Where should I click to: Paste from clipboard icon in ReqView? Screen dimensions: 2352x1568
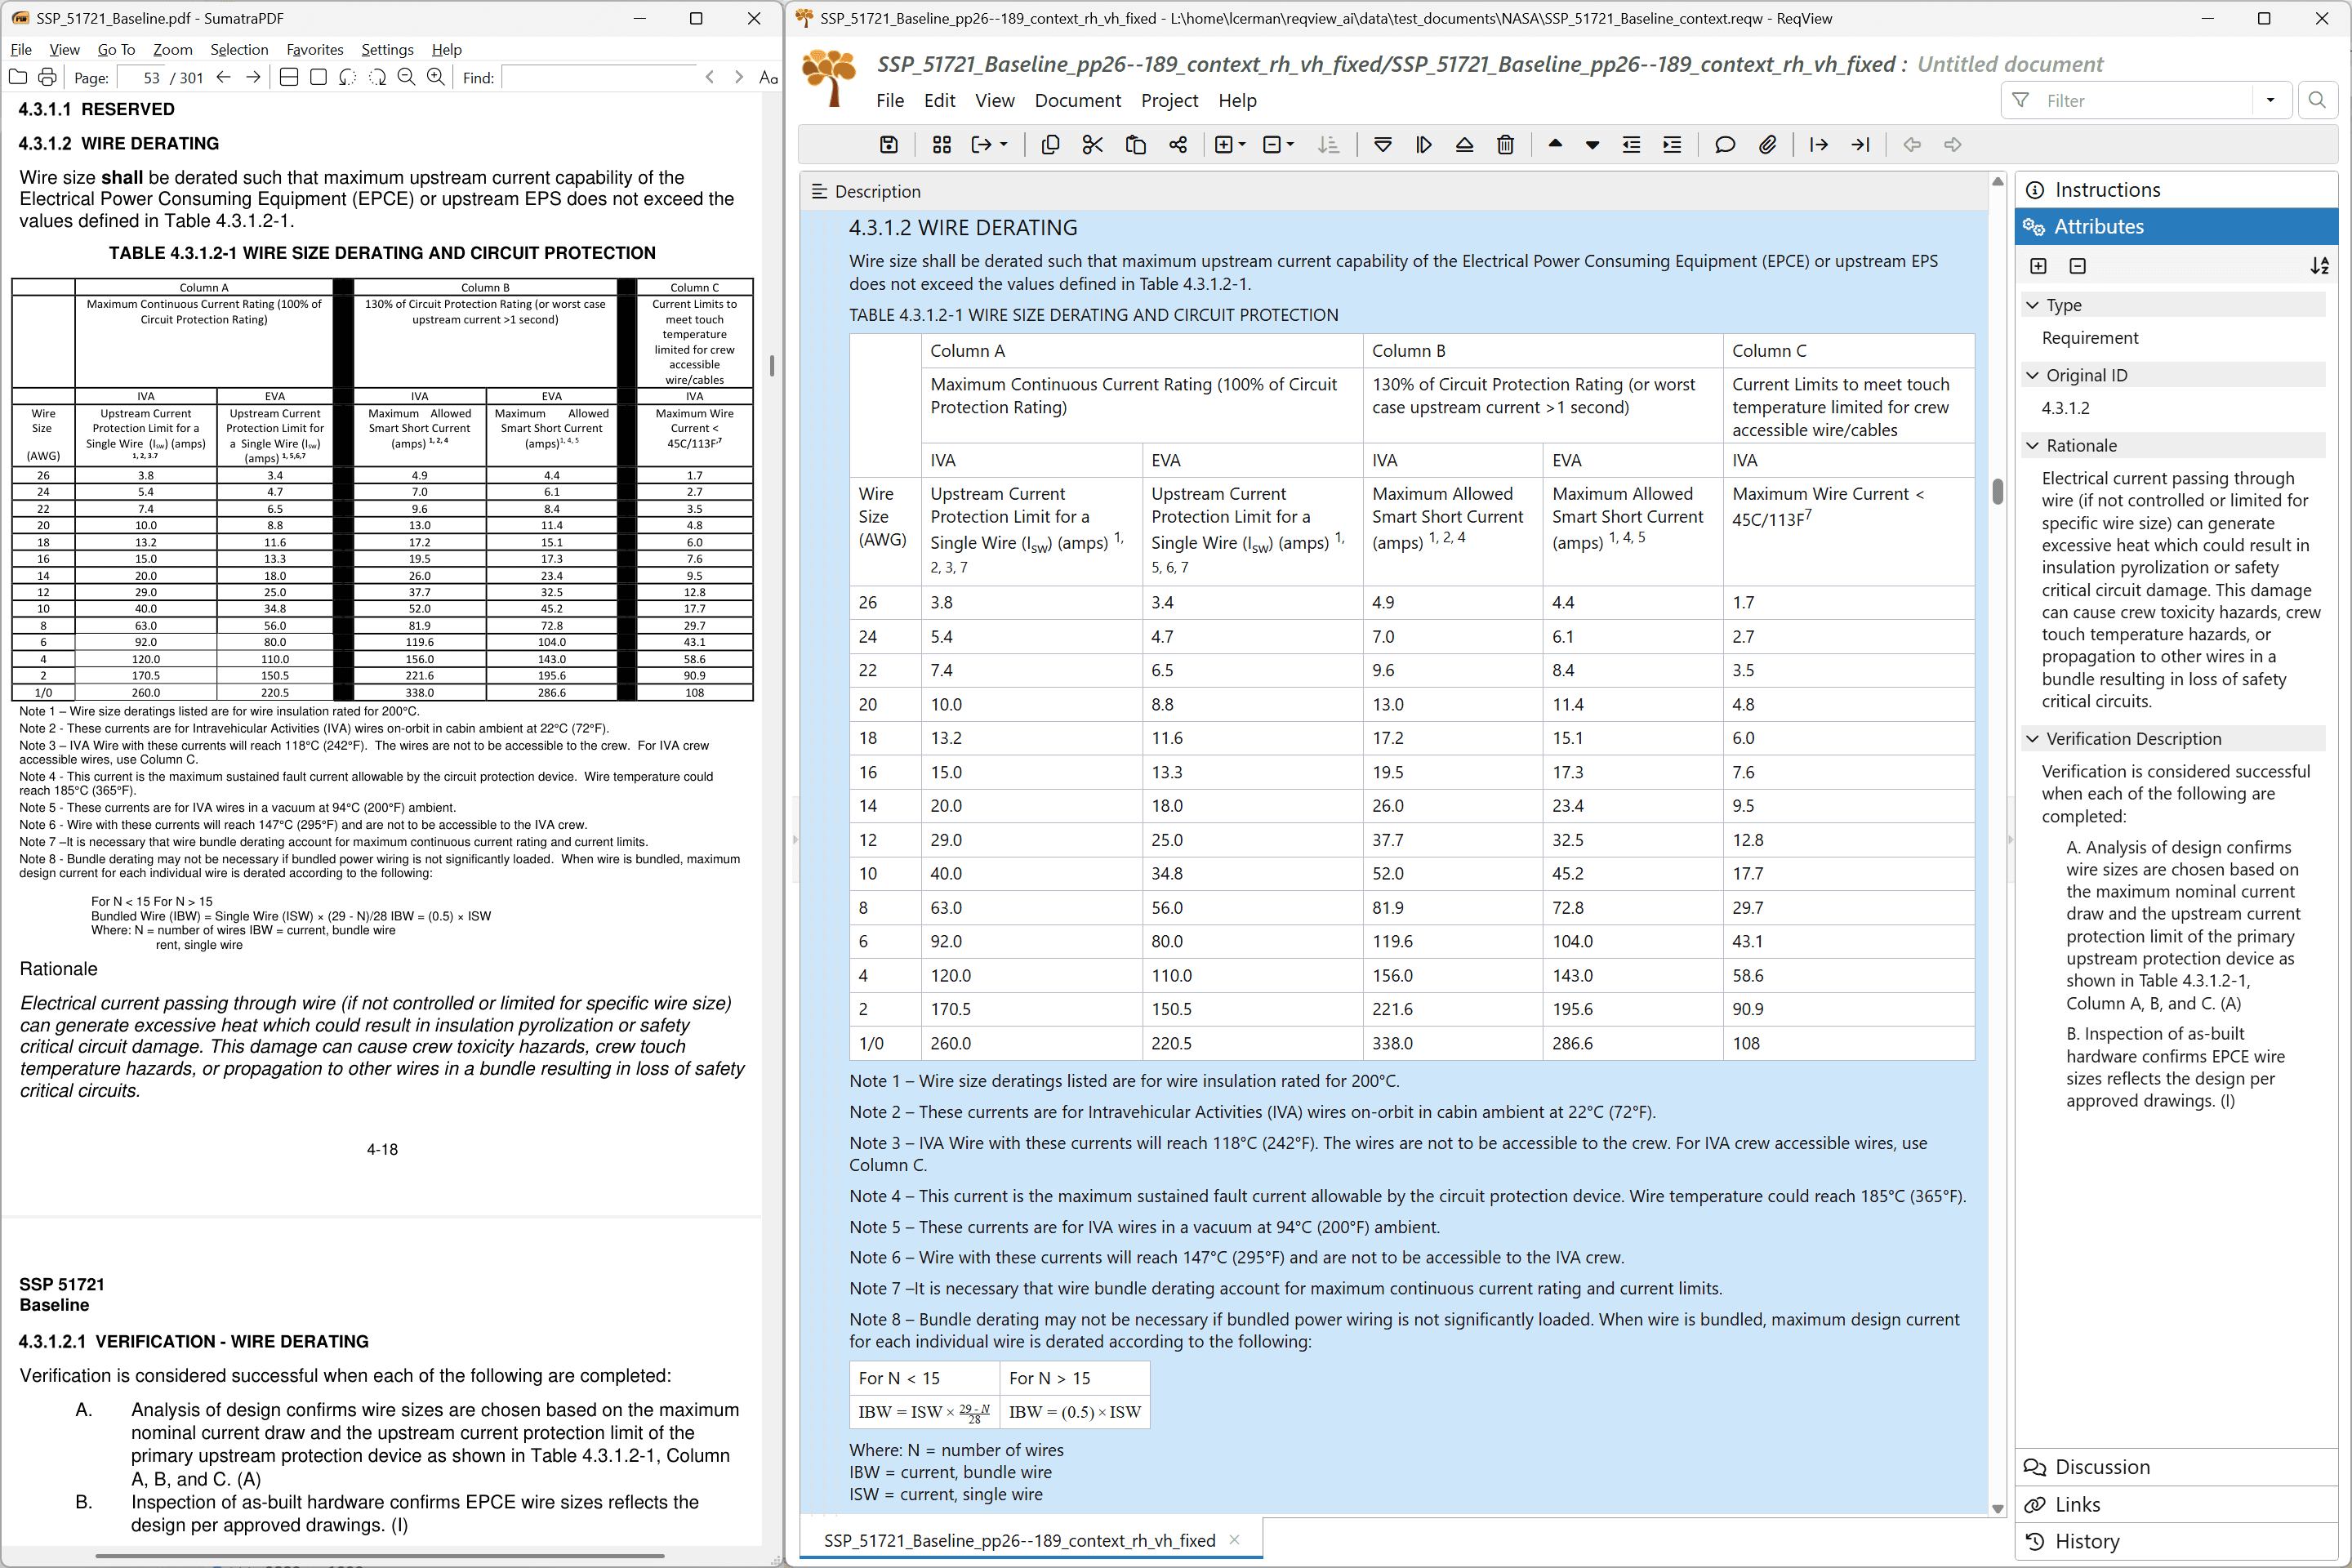tap(1135, 145)
